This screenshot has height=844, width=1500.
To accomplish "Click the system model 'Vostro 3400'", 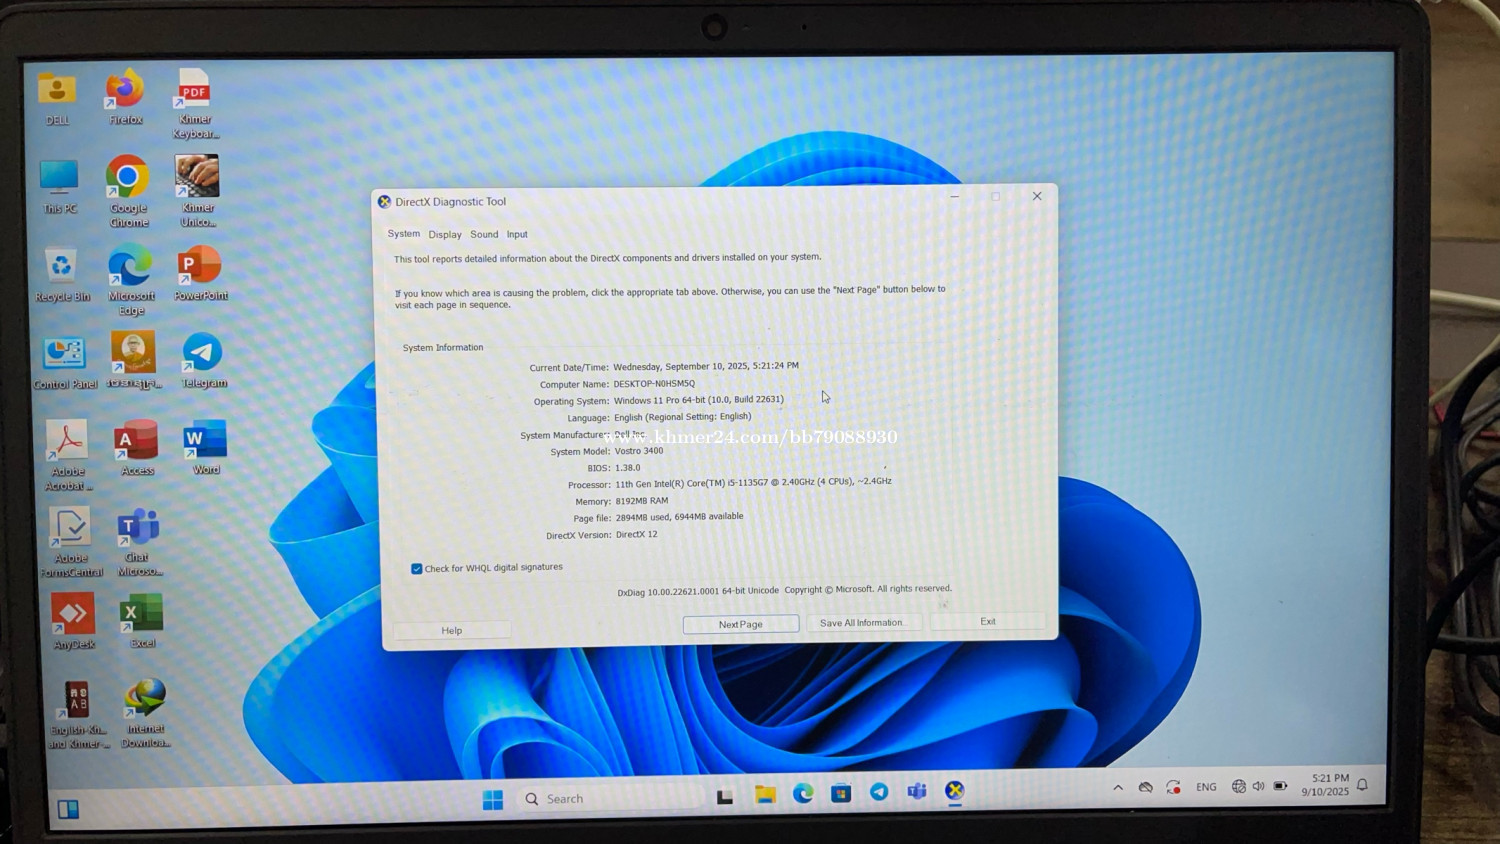I will coord(639,451).
